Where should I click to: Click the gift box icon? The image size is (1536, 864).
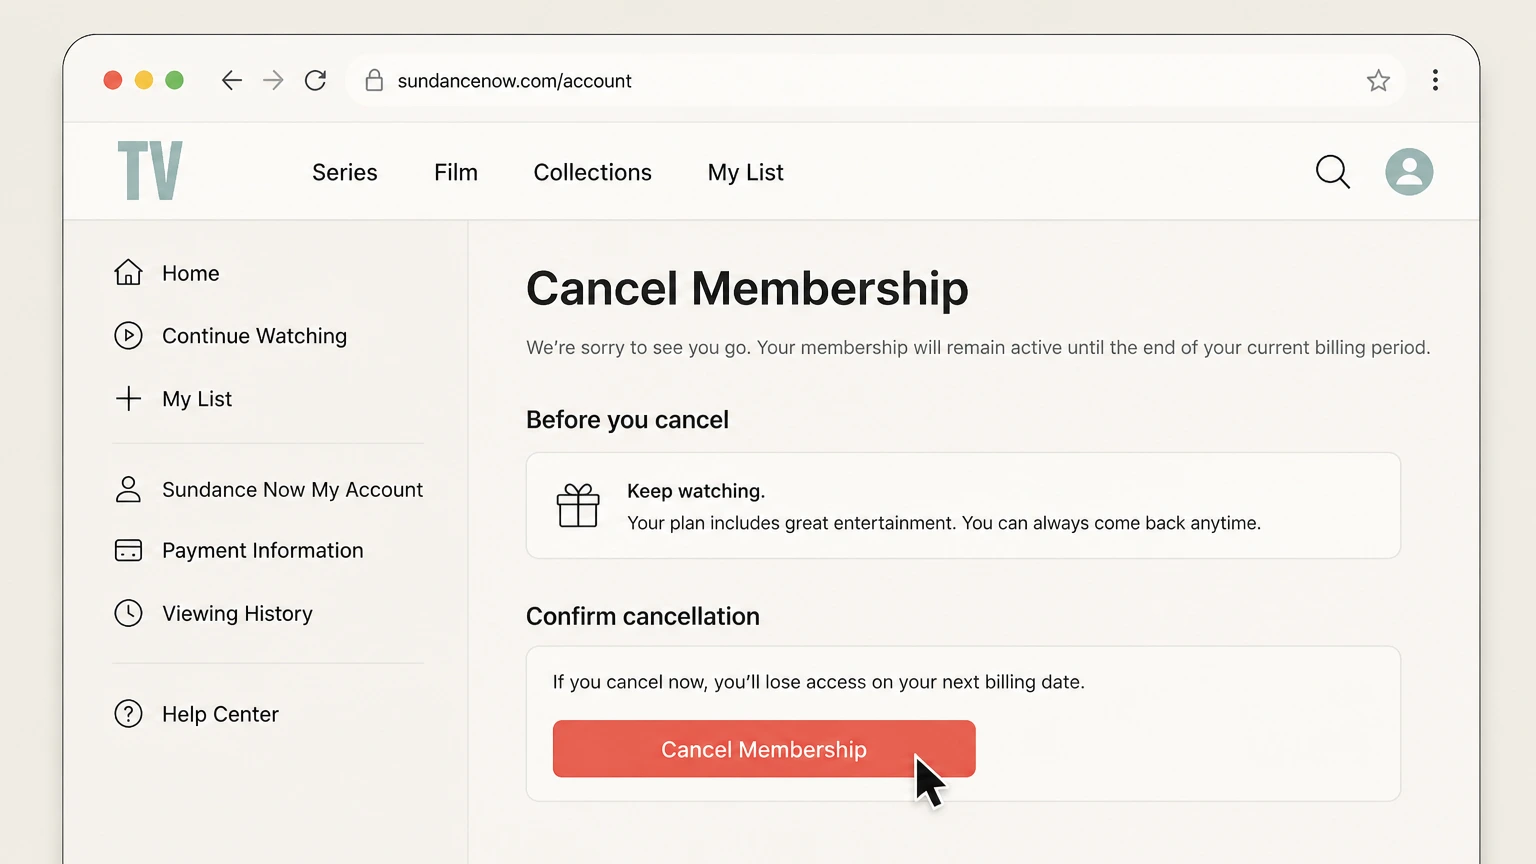[x=578, y=505]
